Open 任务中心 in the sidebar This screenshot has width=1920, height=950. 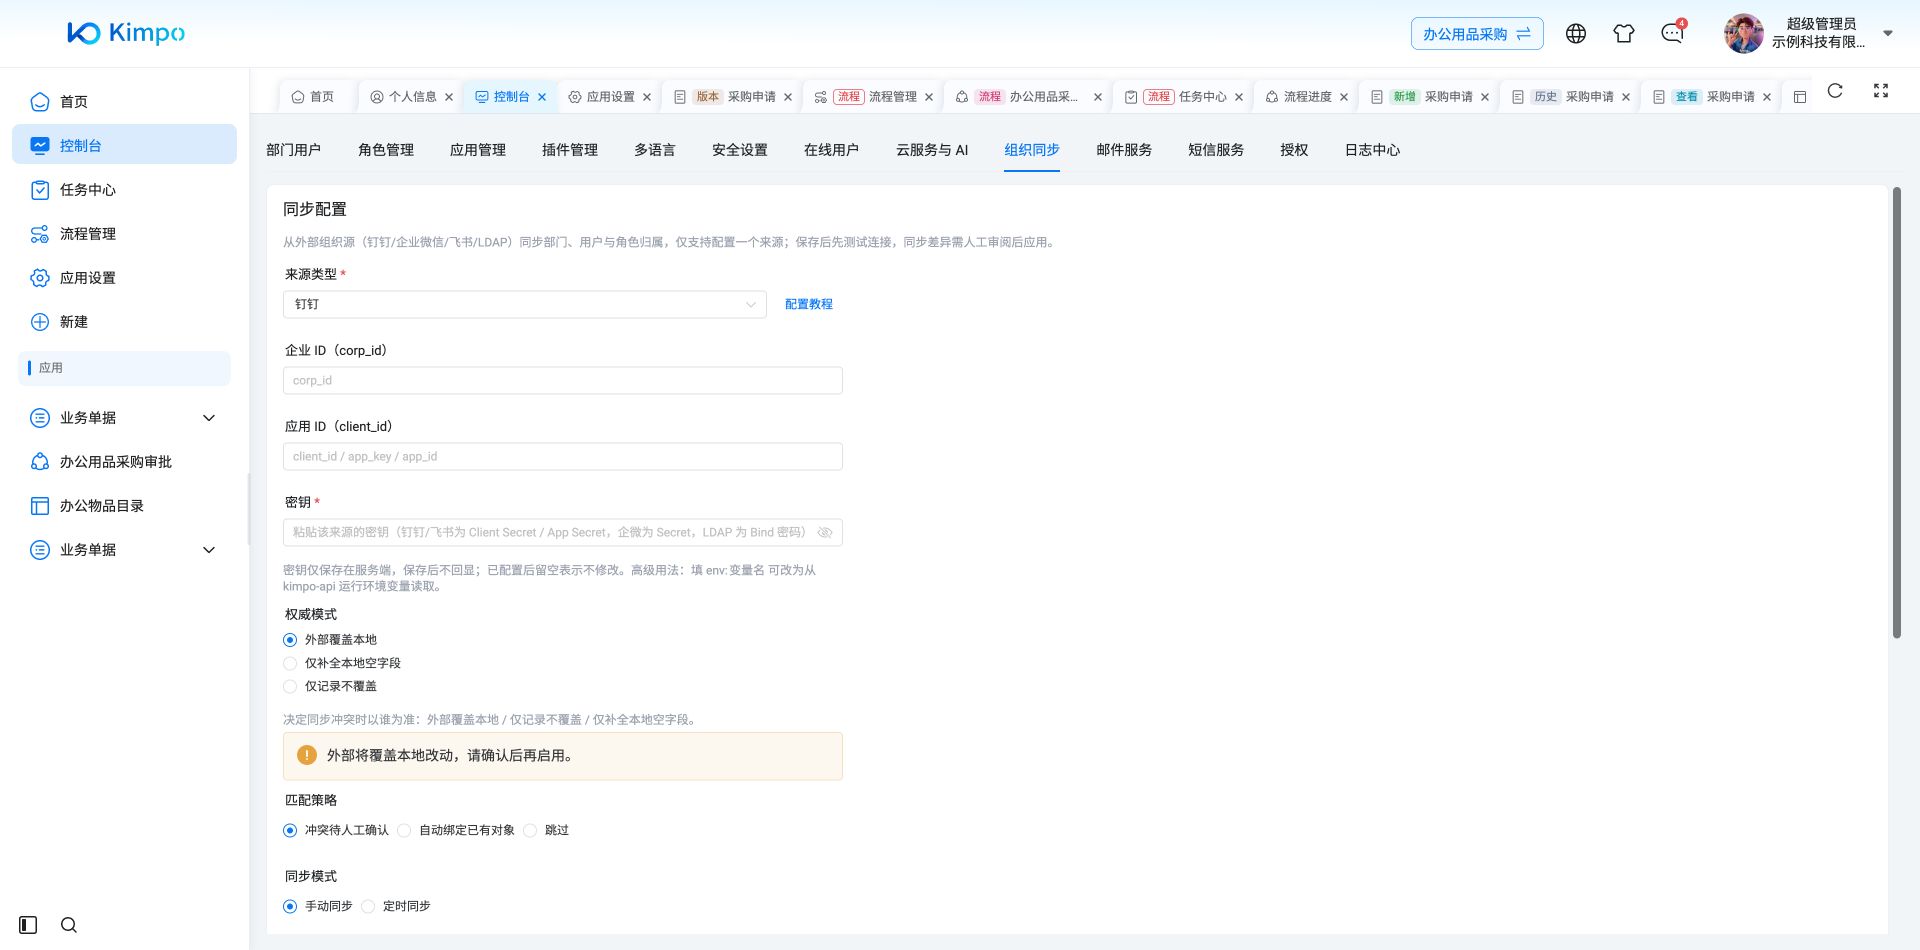point(124,189)
